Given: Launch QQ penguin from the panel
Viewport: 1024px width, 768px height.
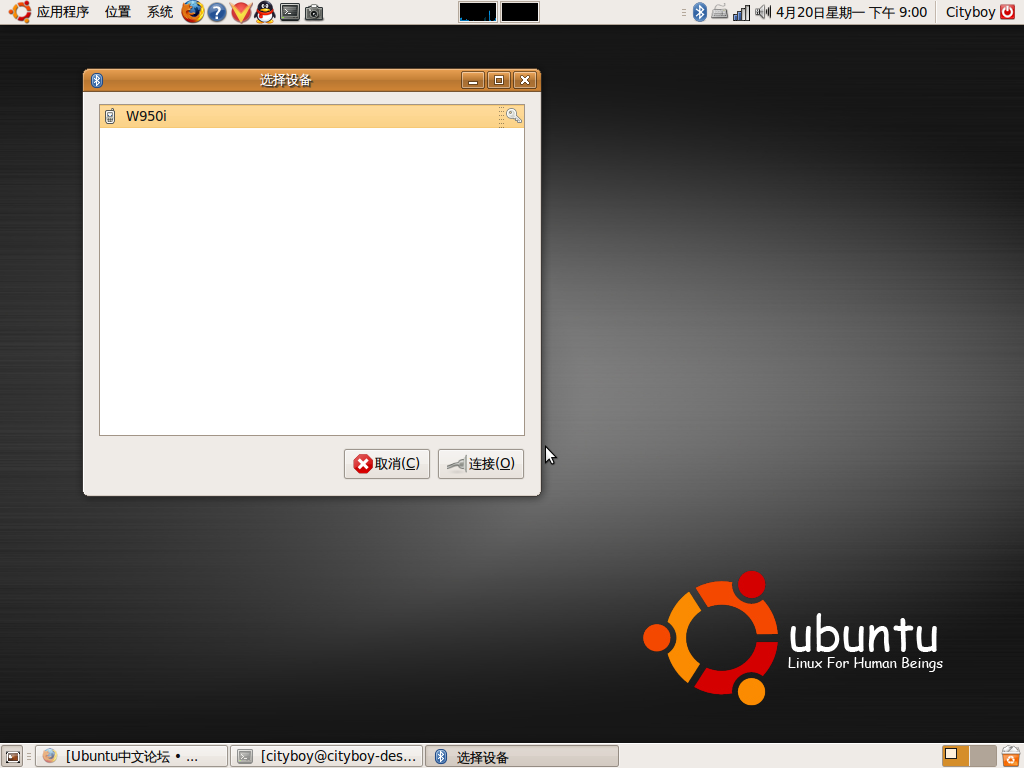Looking at the screenshot, I should coord(265,12).
